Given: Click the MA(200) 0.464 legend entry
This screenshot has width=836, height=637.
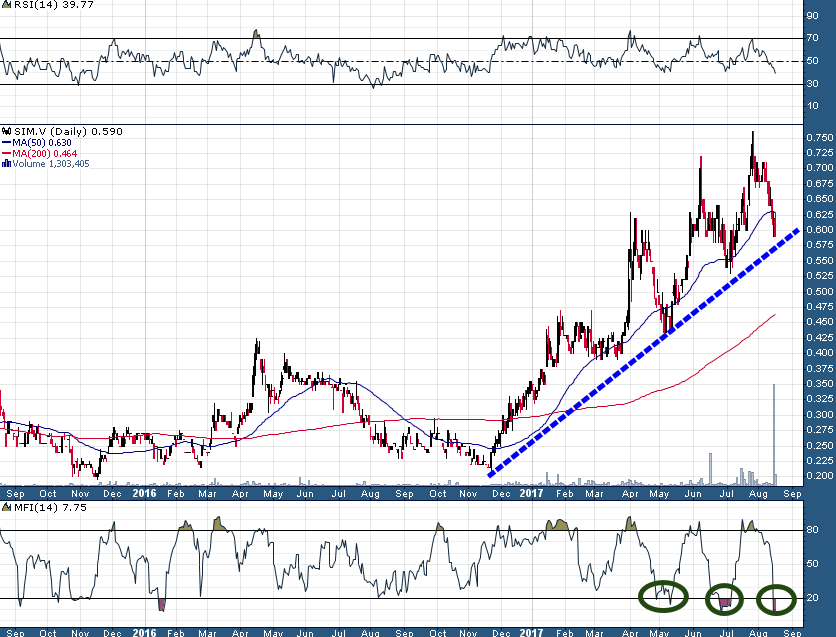Looking at the screenshot, I should 44,154.
